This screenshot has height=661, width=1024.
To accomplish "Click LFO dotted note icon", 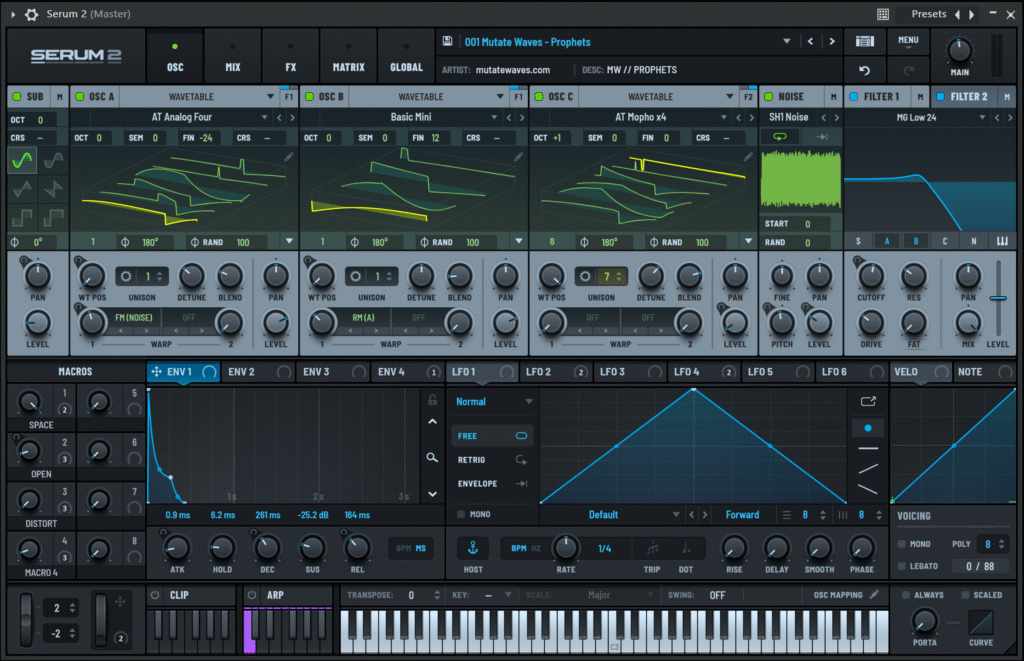I will pyautogui.click(x=686, y=549).
